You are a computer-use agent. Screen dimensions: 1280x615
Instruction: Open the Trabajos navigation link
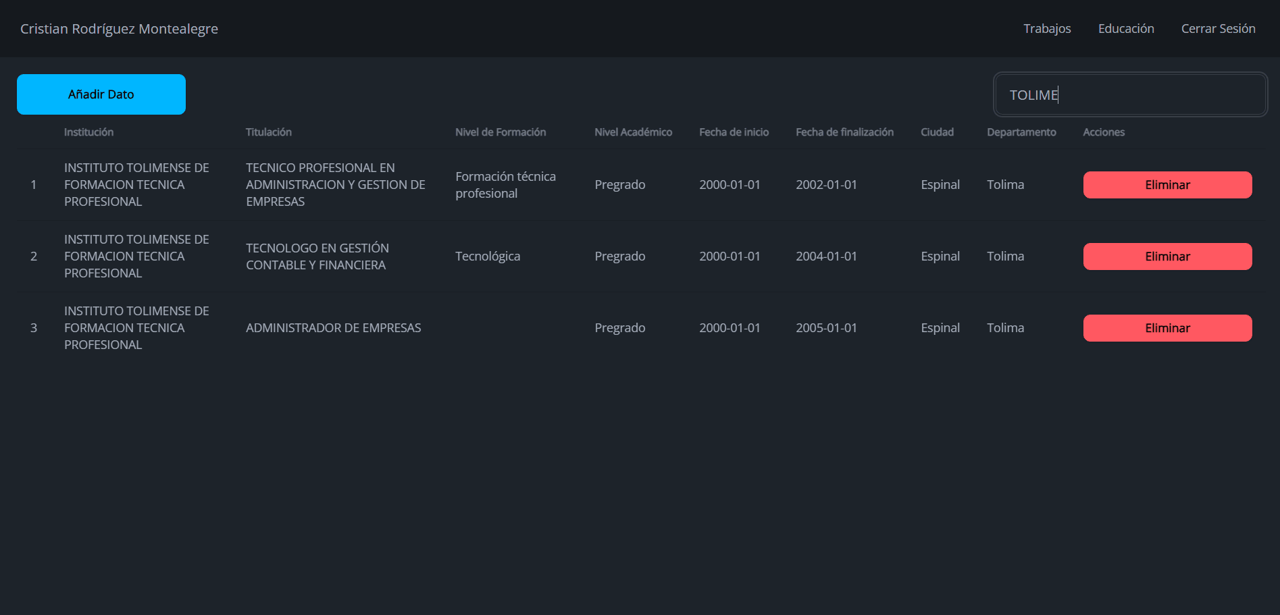(1047, 28)
